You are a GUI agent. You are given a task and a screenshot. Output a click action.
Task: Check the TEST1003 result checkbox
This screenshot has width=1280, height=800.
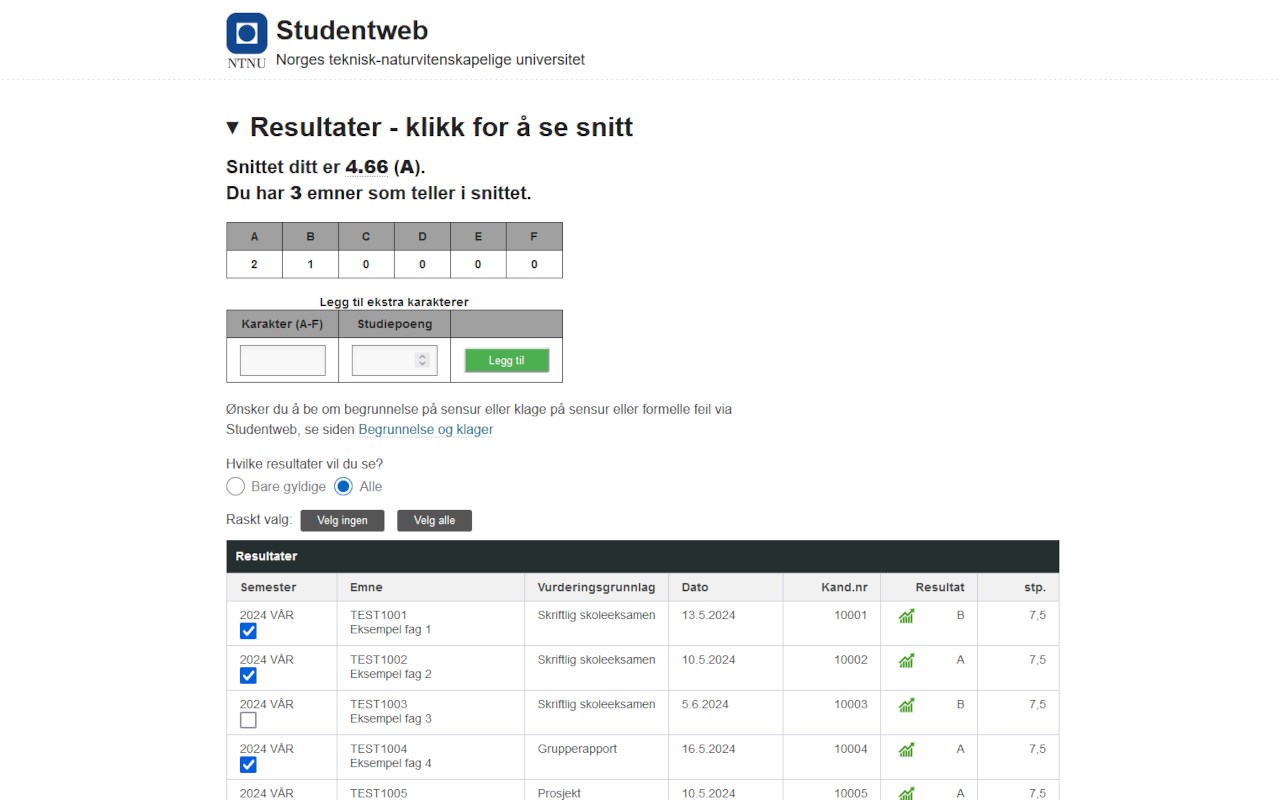tap(248, 720)
